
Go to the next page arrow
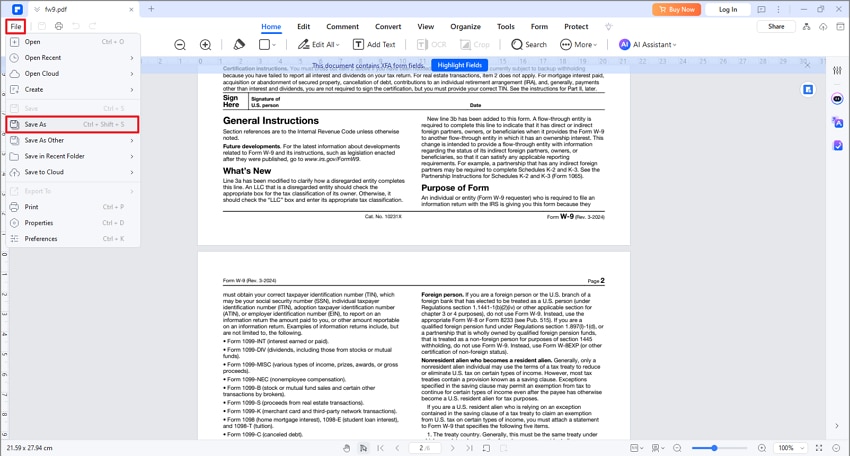tap(452, 448)
